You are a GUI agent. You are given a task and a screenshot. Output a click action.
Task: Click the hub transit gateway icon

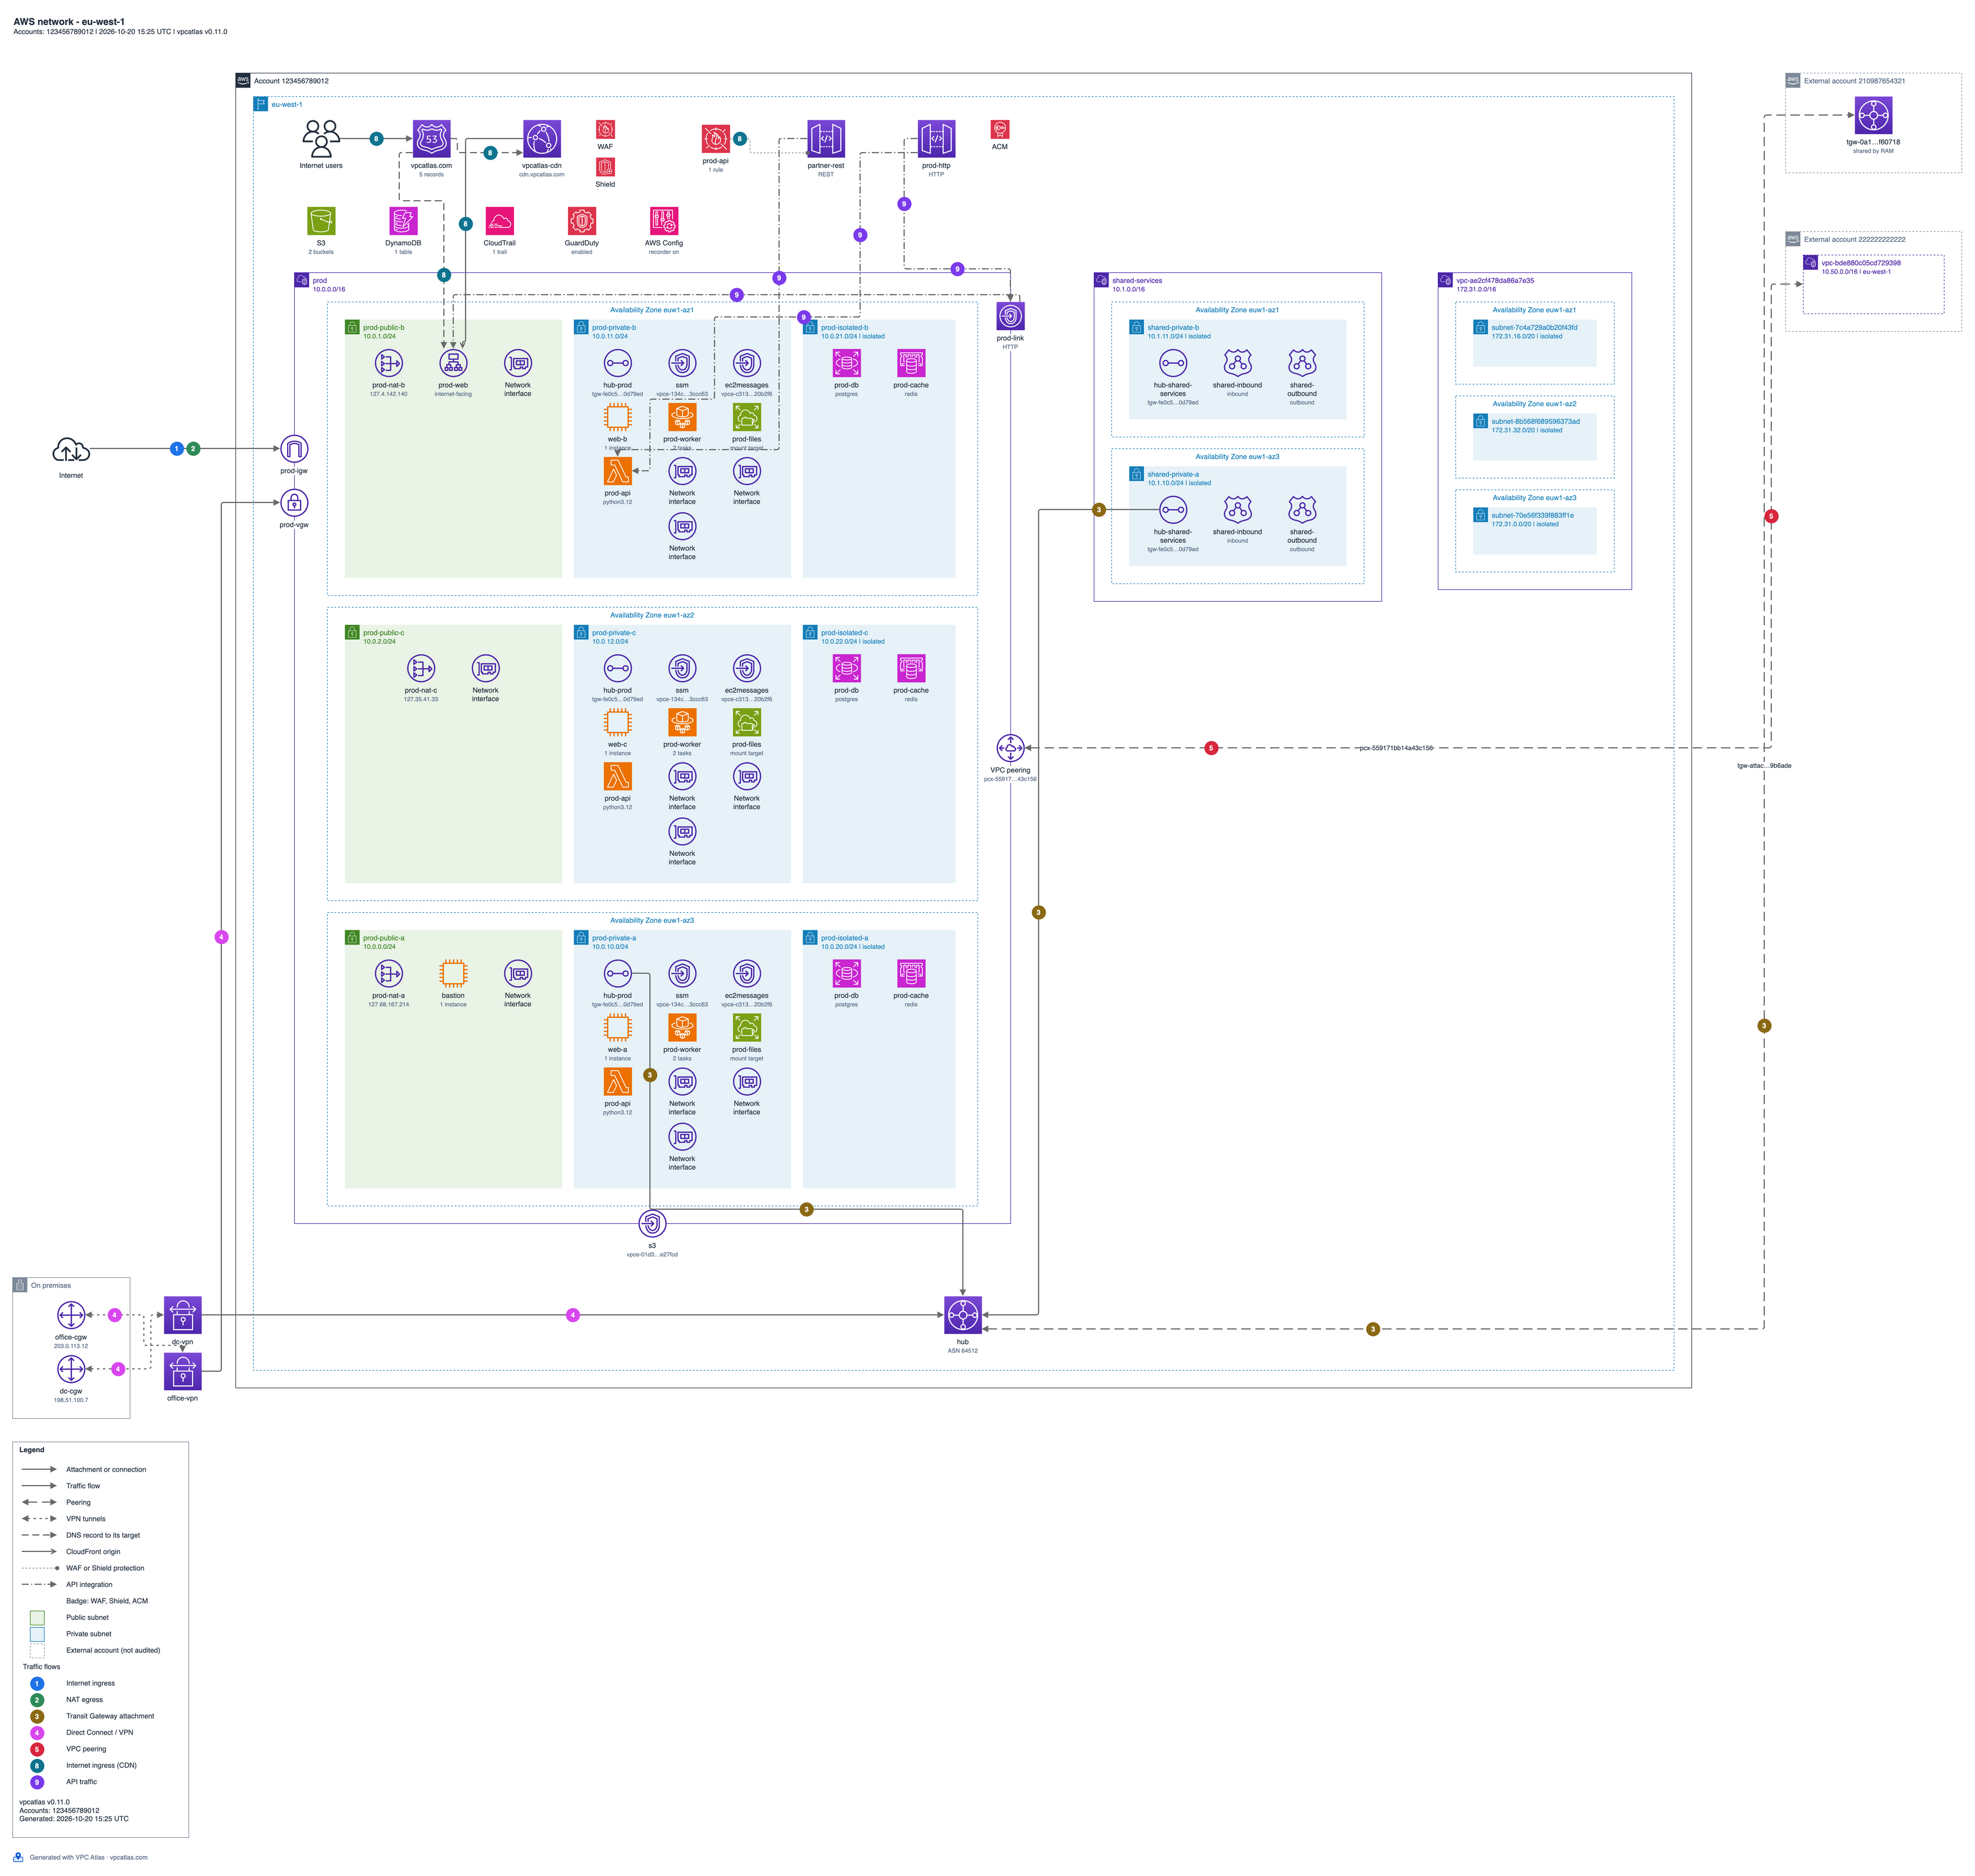962,1315
